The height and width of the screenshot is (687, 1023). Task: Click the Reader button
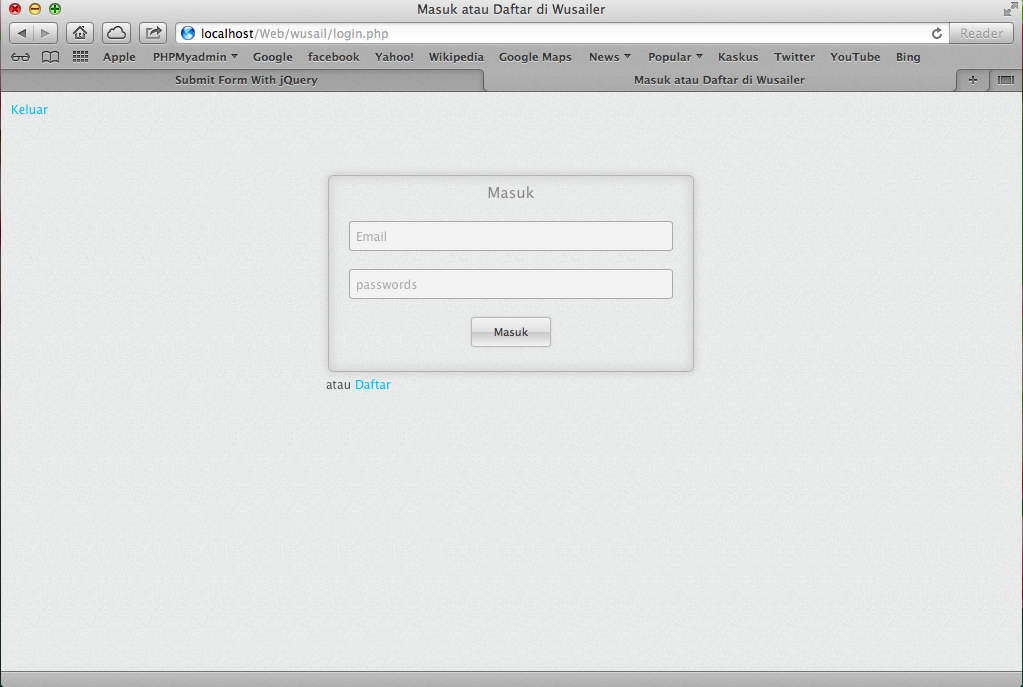coord(981,33)
